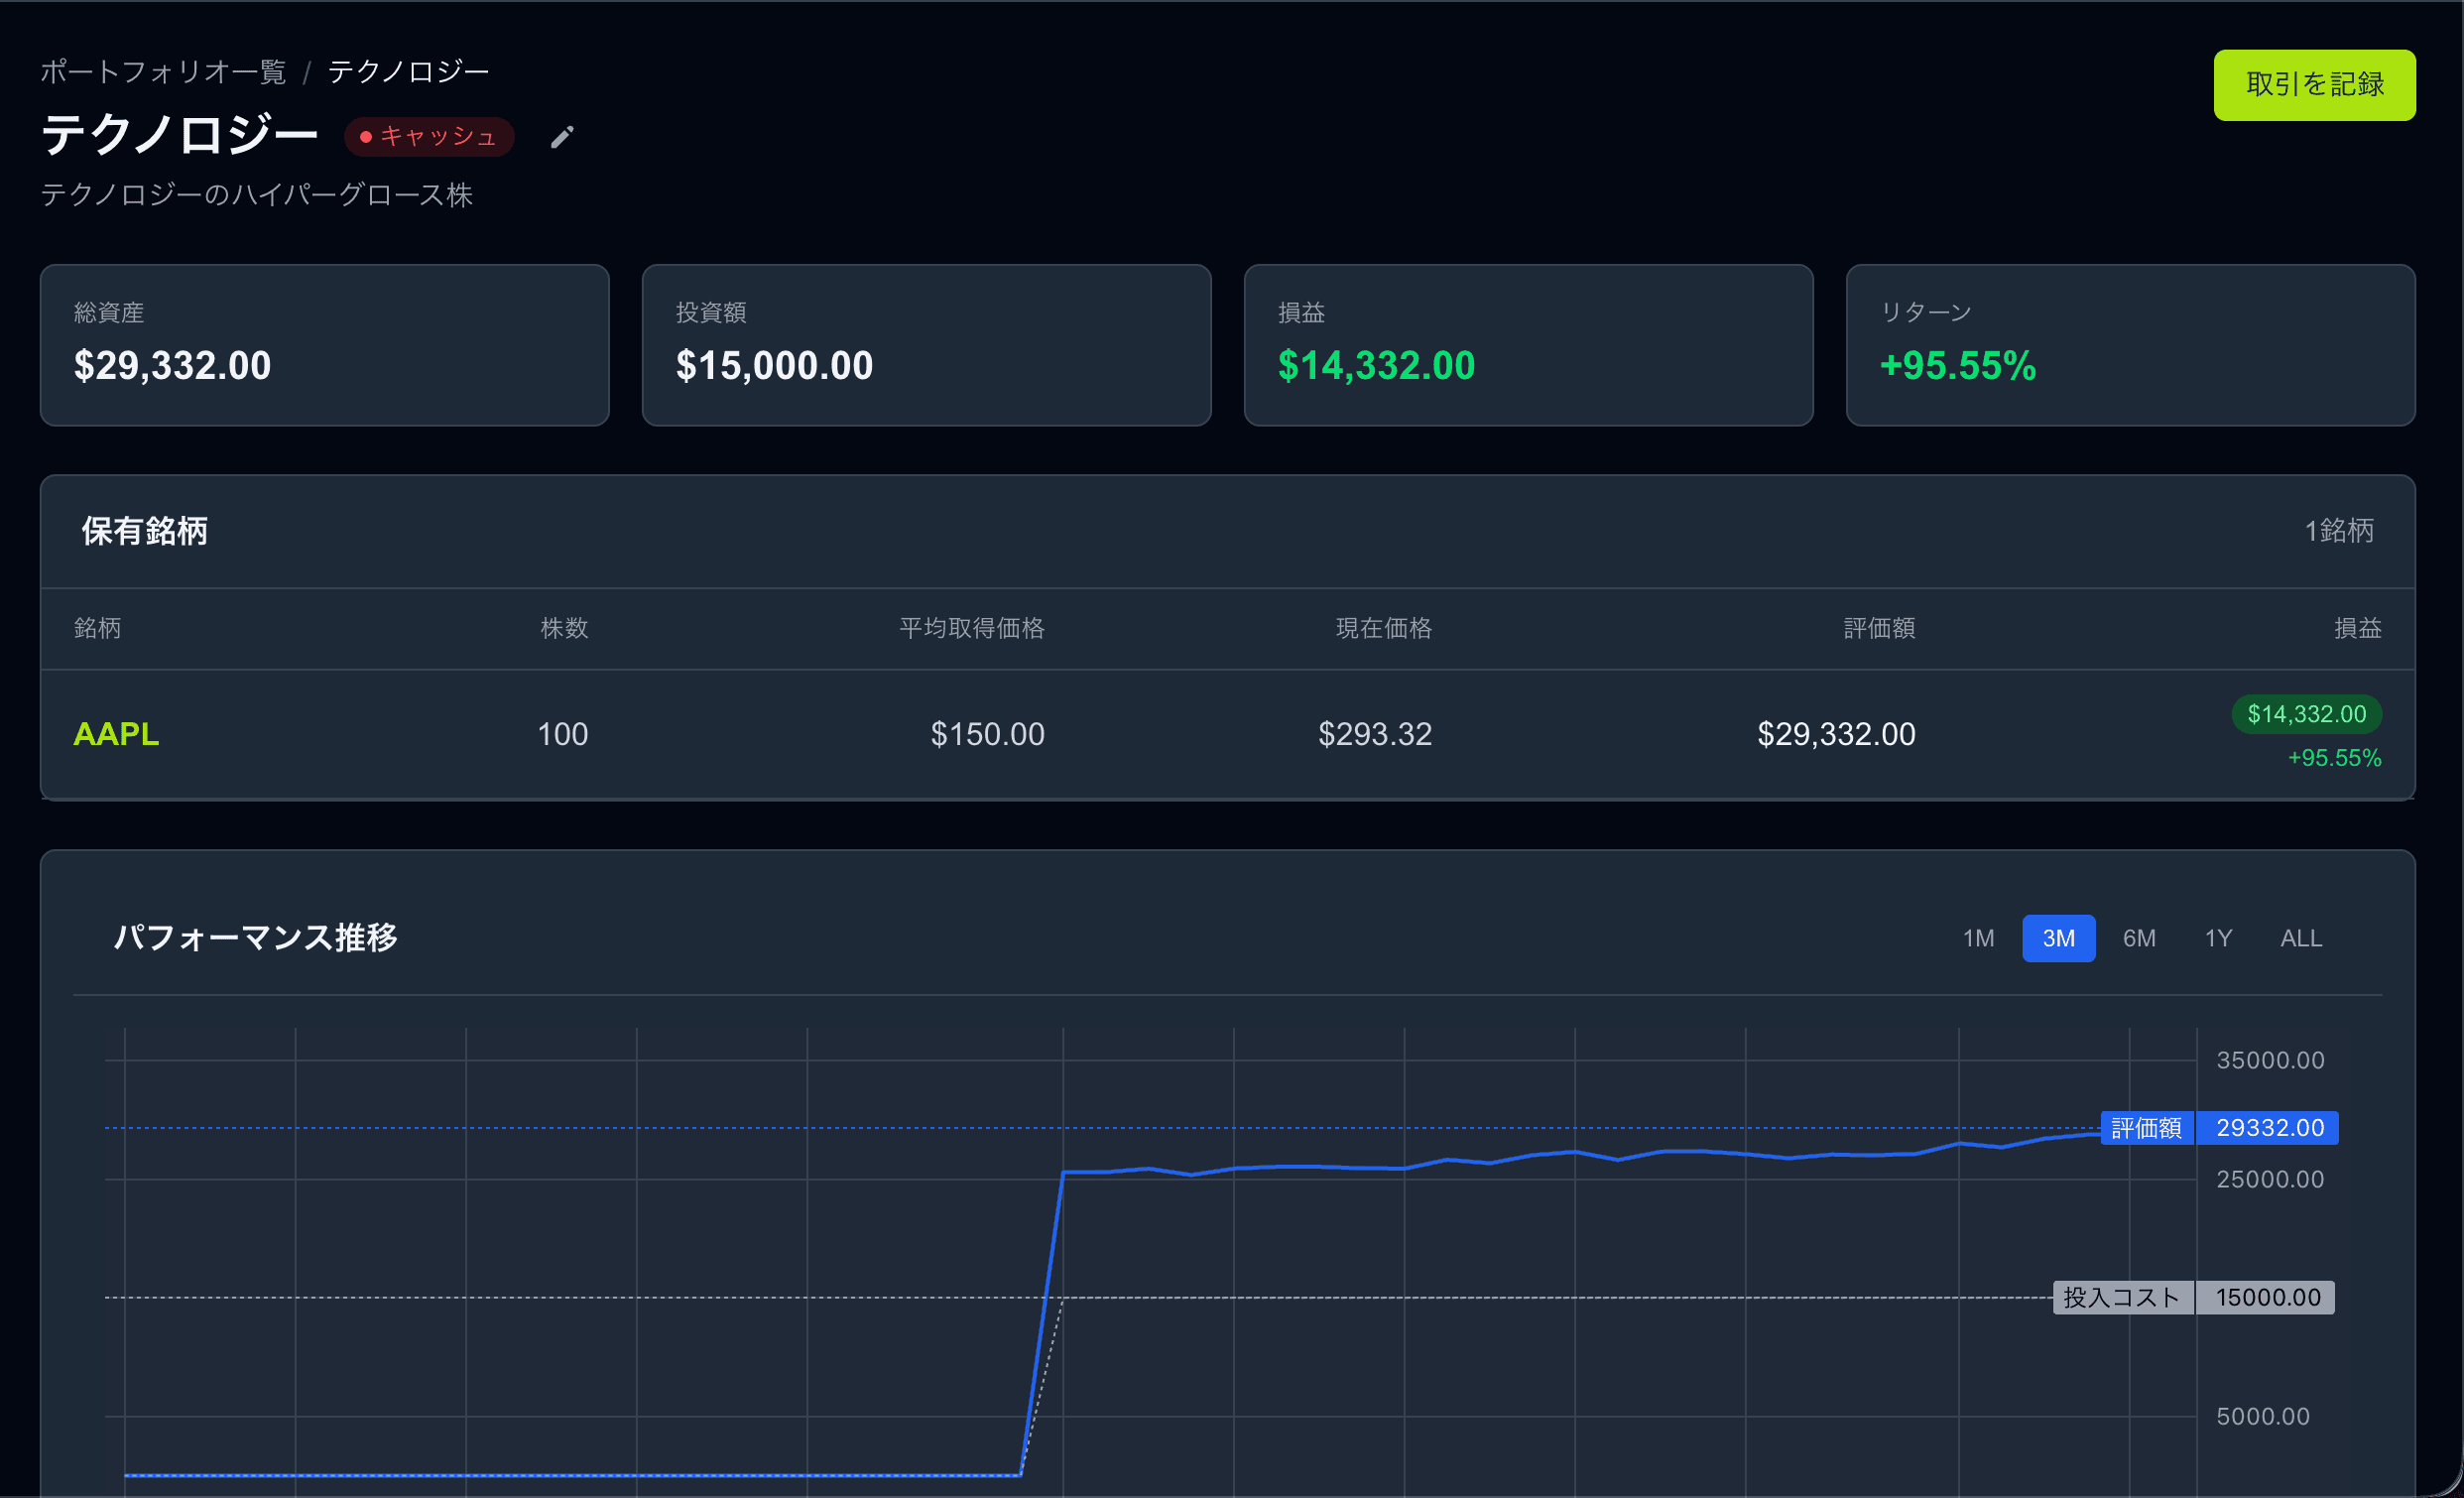The image size is (2464, 1498).
Task: Click the テクノロジー breadcrumb item
Action: tap(408, 72)
